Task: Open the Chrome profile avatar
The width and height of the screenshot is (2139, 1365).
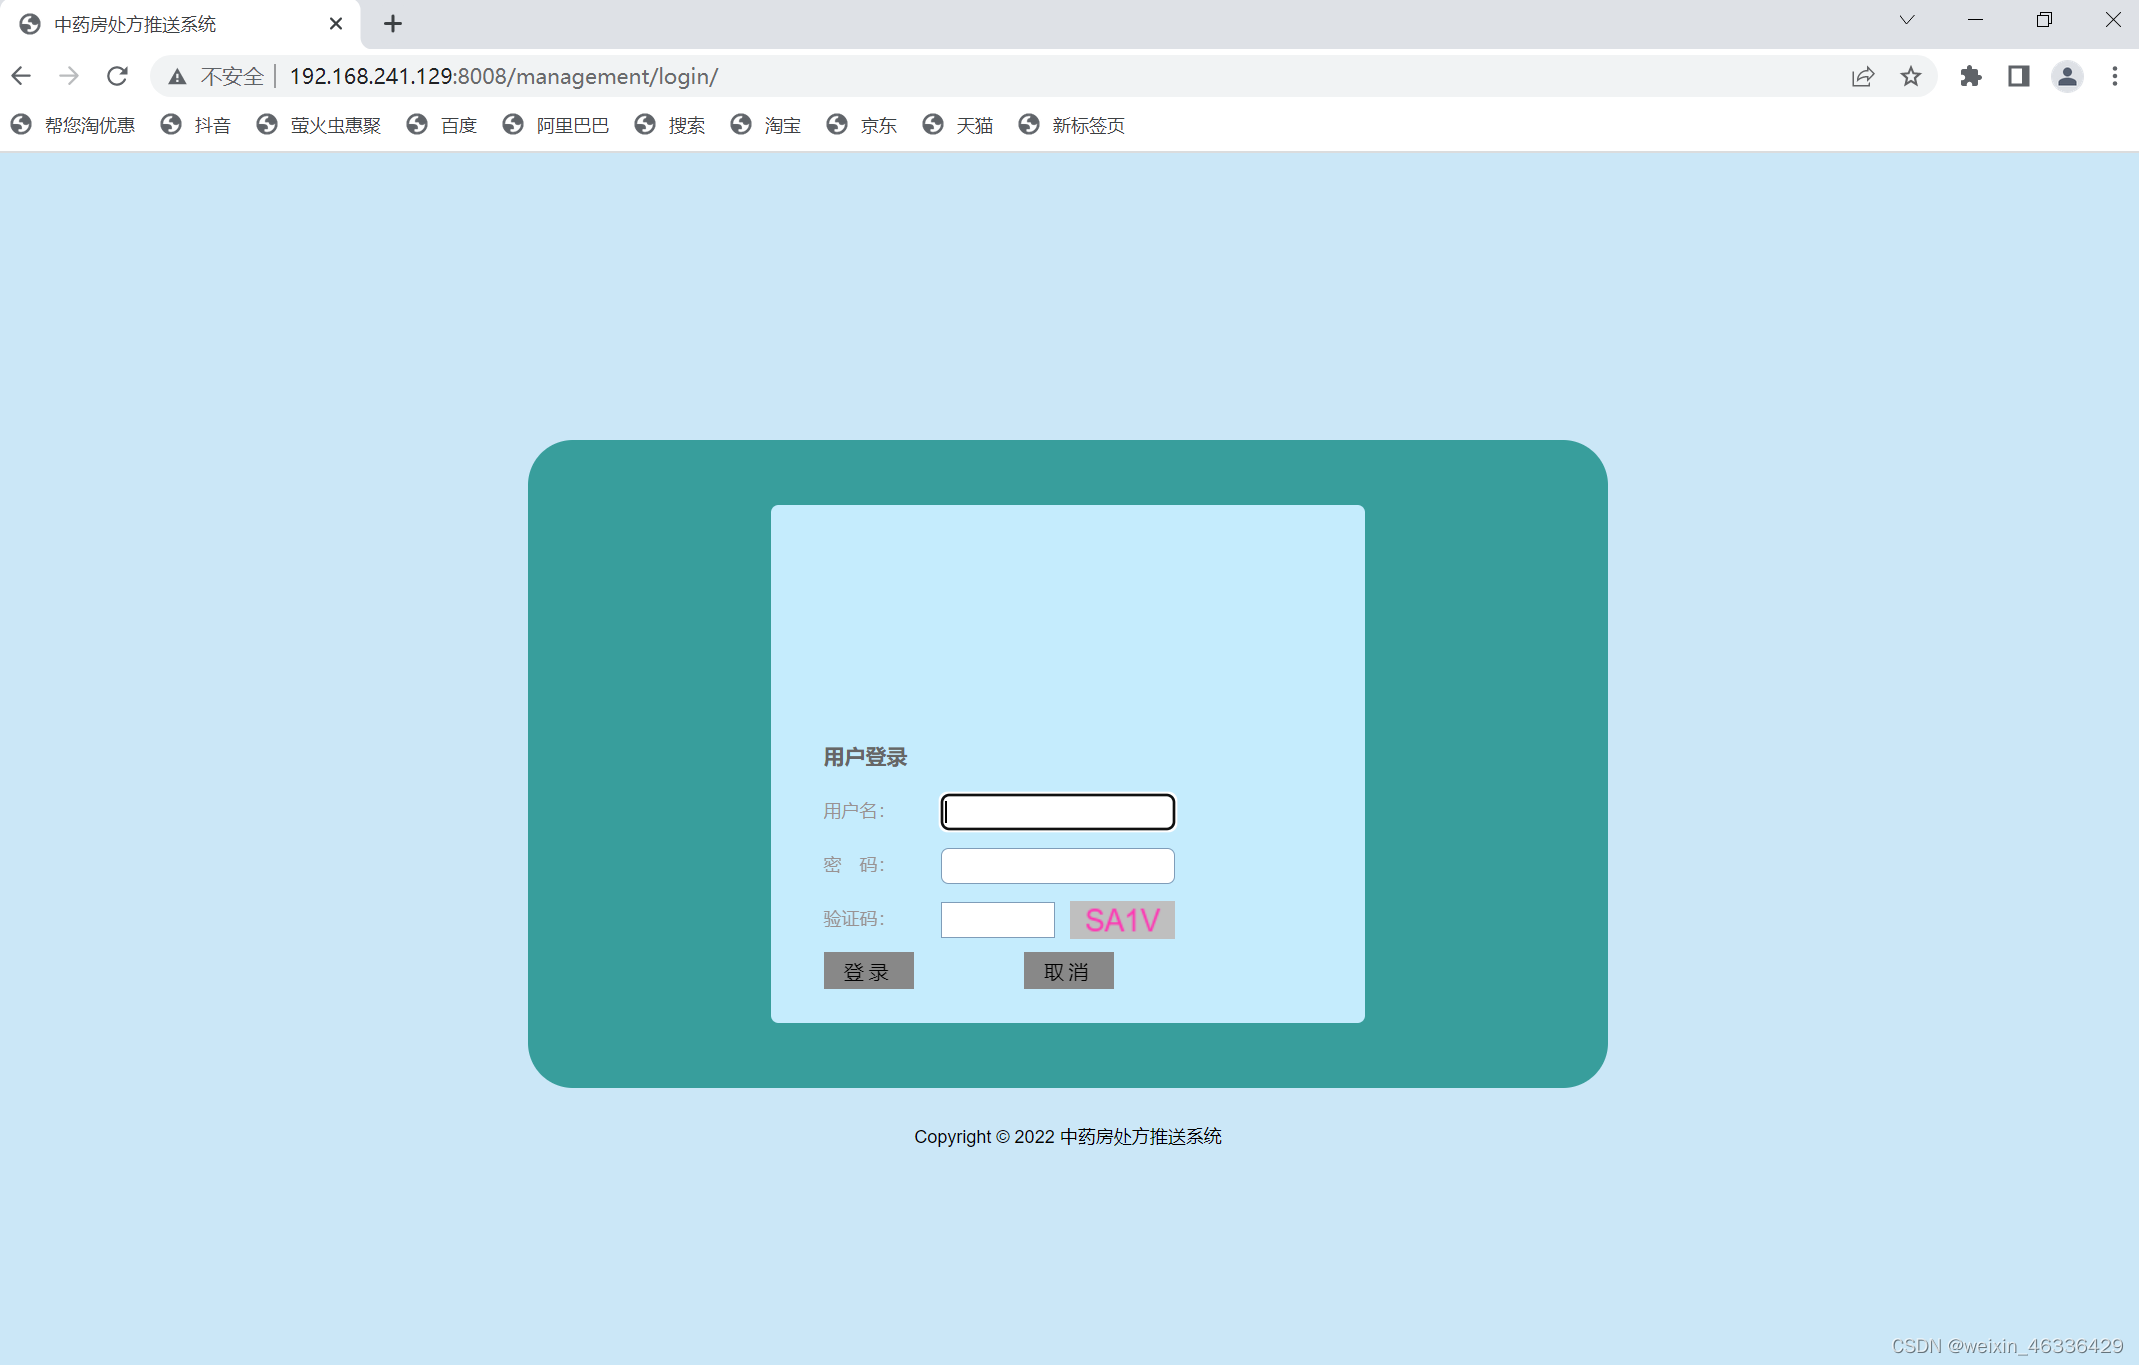Action: (x=2067, y=76)
